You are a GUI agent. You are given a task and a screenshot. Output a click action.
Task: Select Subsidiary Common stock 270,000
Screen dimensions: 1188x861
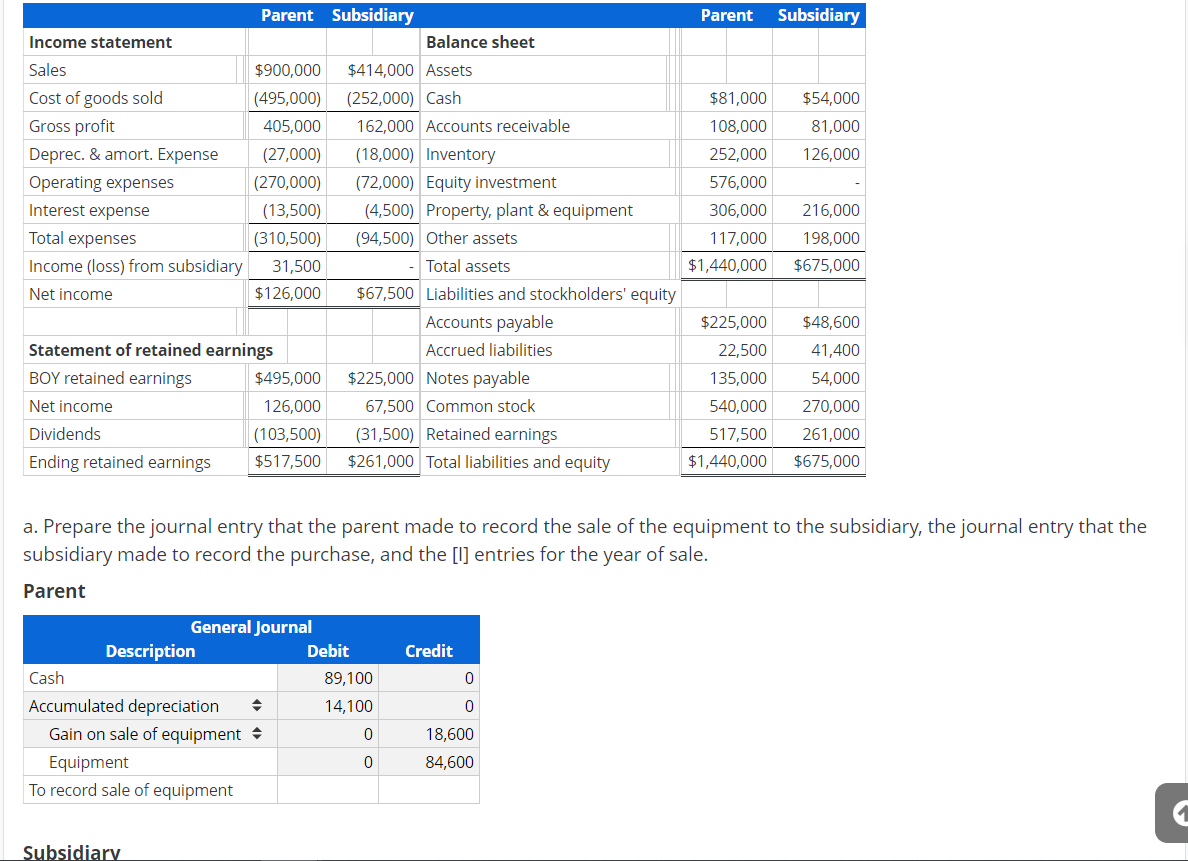831,405
